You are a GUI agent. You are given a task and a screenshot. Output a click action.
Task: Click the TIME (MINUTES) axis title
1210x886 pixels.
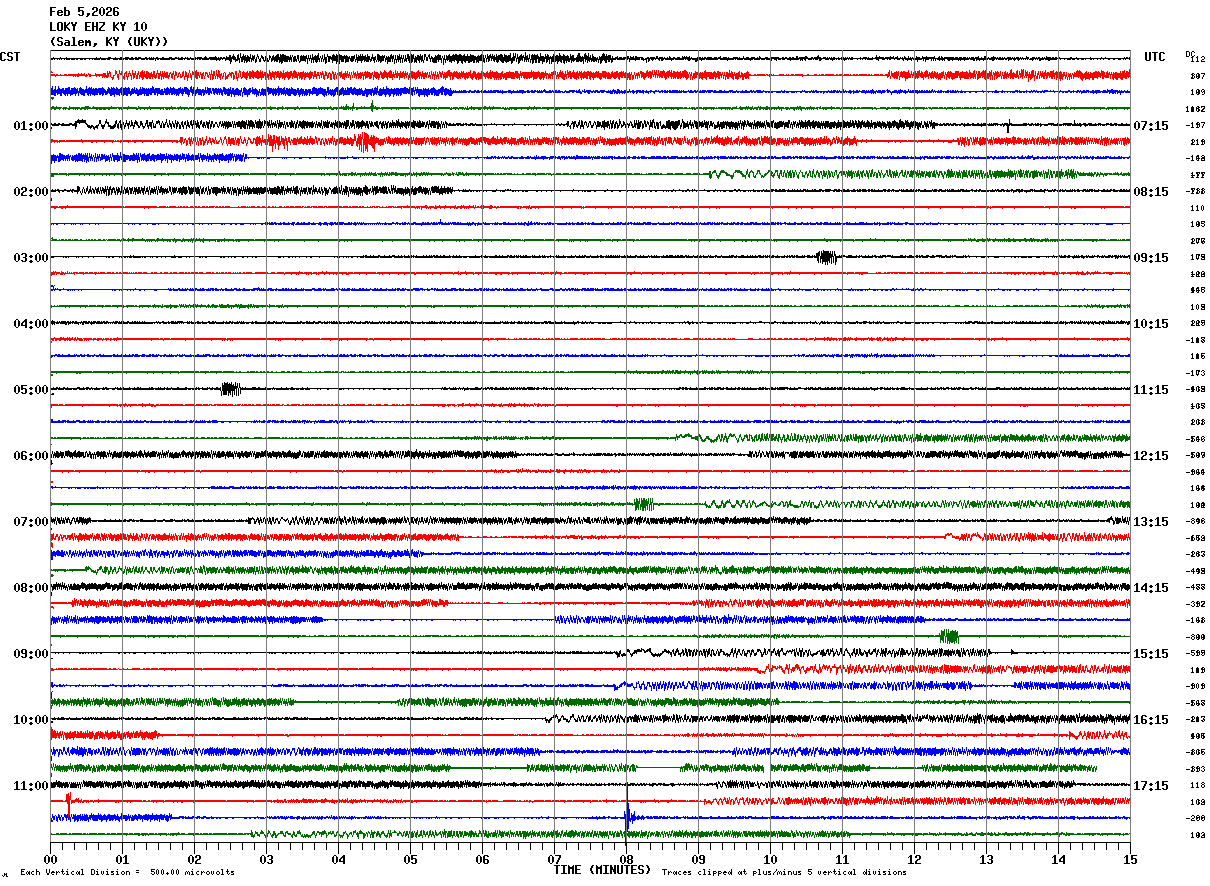click(x=602, y=870)
